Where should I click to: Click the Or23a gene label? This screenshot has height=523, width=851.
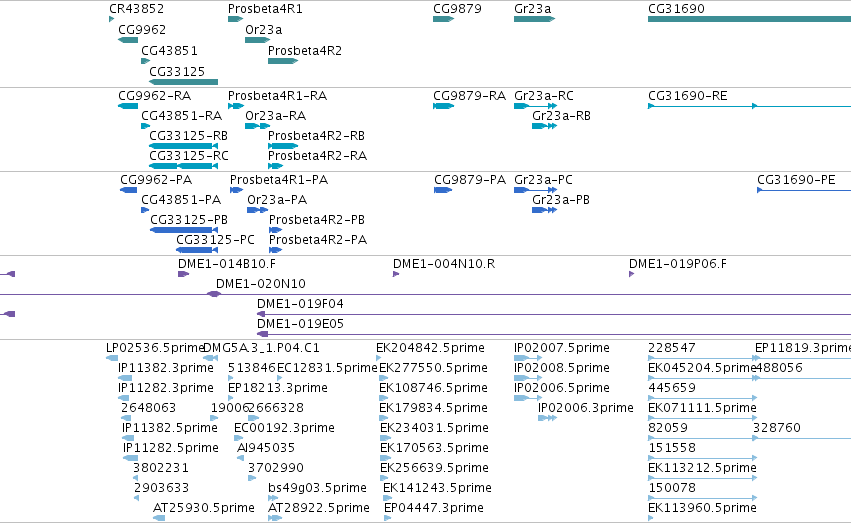click(264, 30)
